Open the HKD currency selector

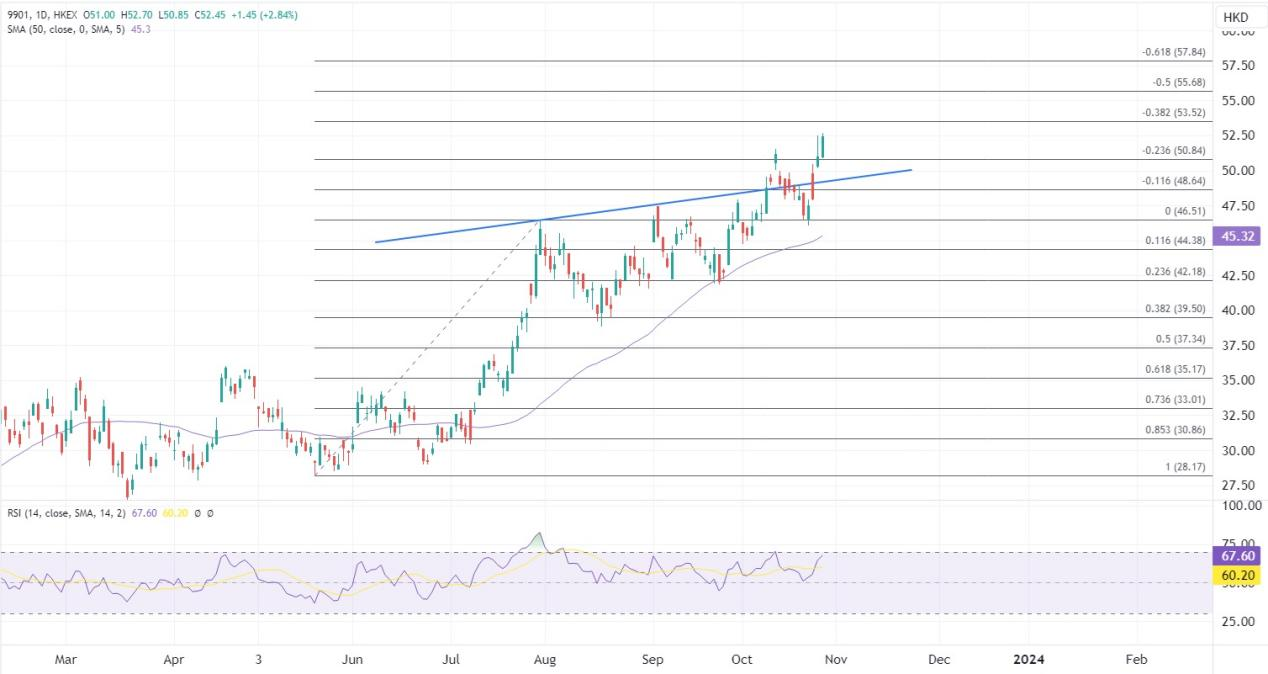coord(1236,18)
